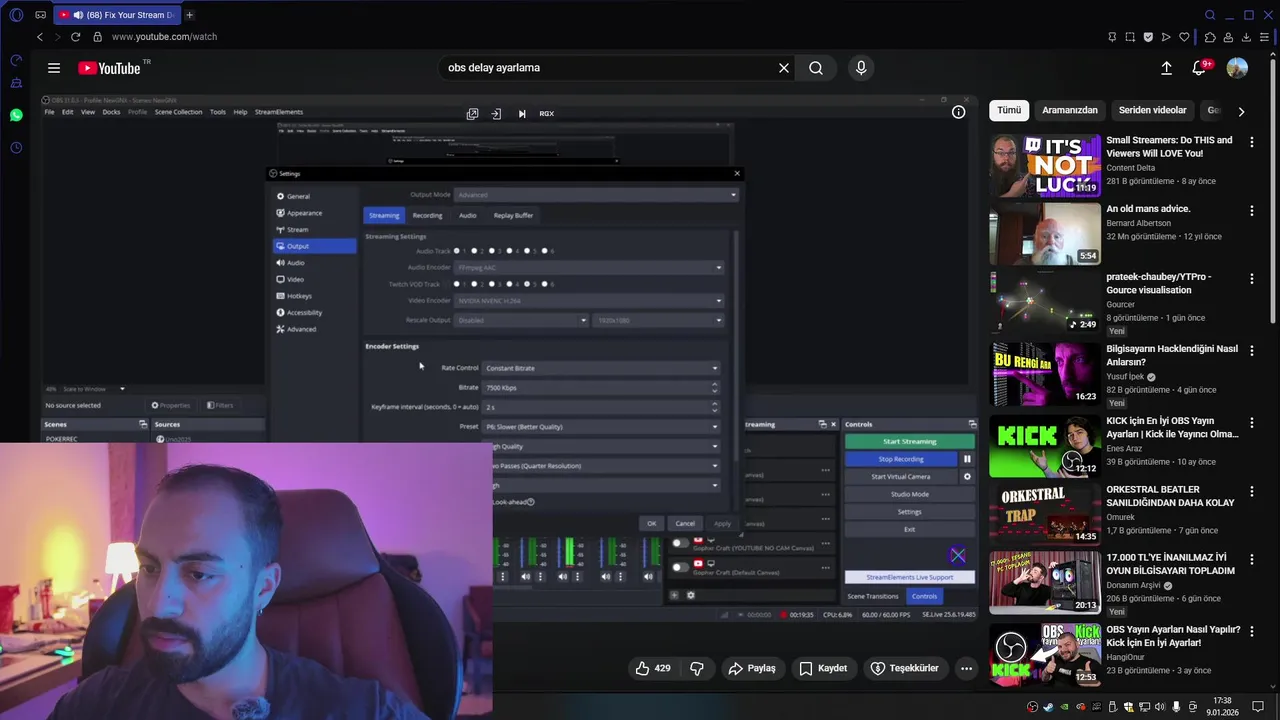Click the browser address bar URL
The width and height of the screenshot is (1280, 720).
(x=164, y=37)
